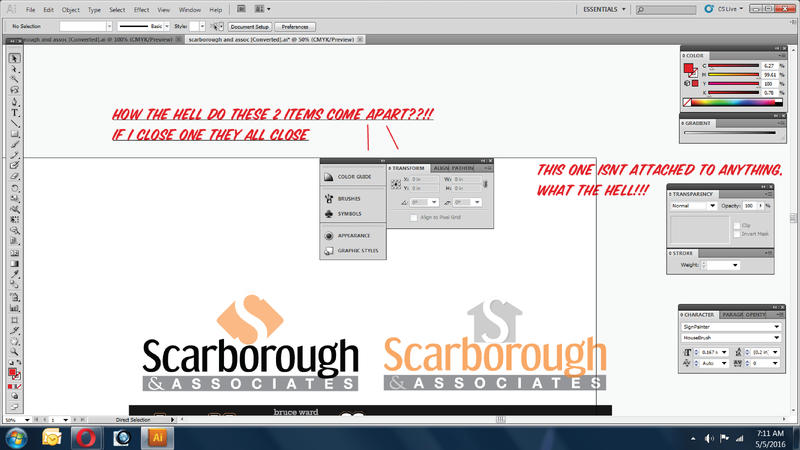This screenshot has width=800, height=450.
Task: Select the Column Graph tool
Action: point(14,308)
